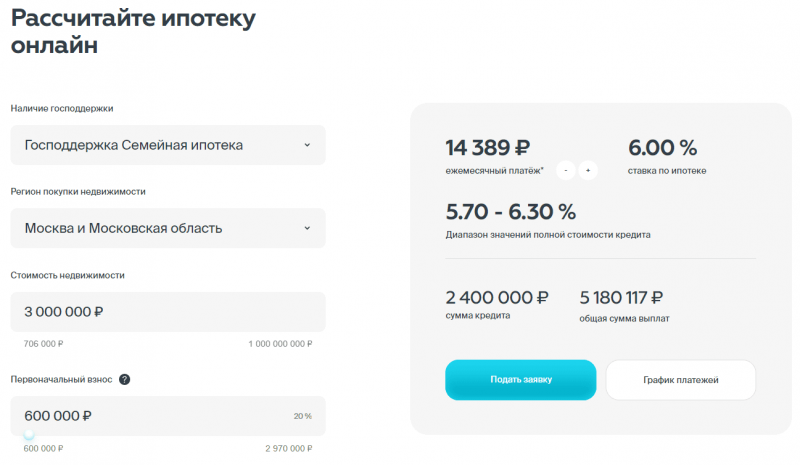Screen dimensions: 800x465
Task: Click the down payment slider handle
Action: (29, 435)
